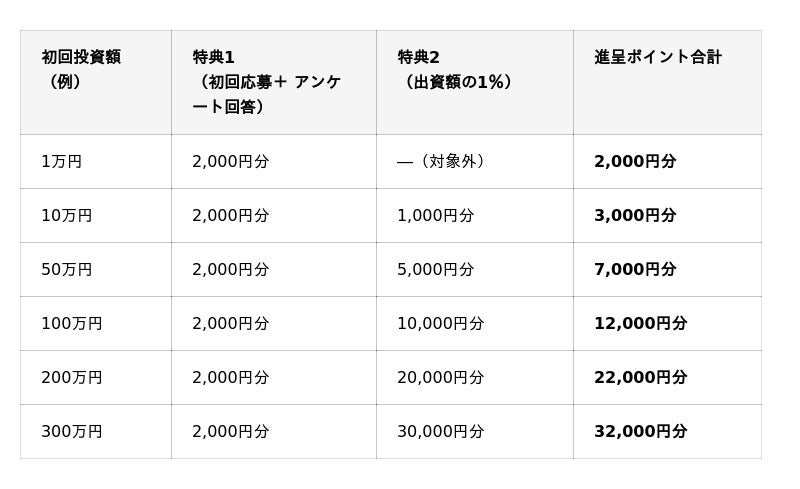Click the 5,000円分 cell in 特典2
This screenshot has width=800, height=489.
tap(475, 270)
